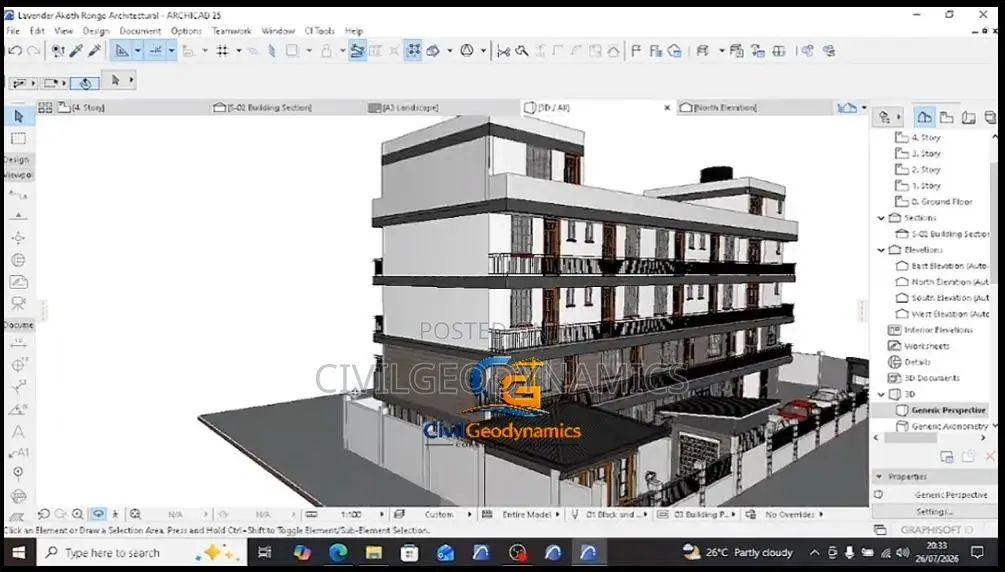The image size is (1005, 572).
Task: Click the Windows Start button
Action: point(19,552)
